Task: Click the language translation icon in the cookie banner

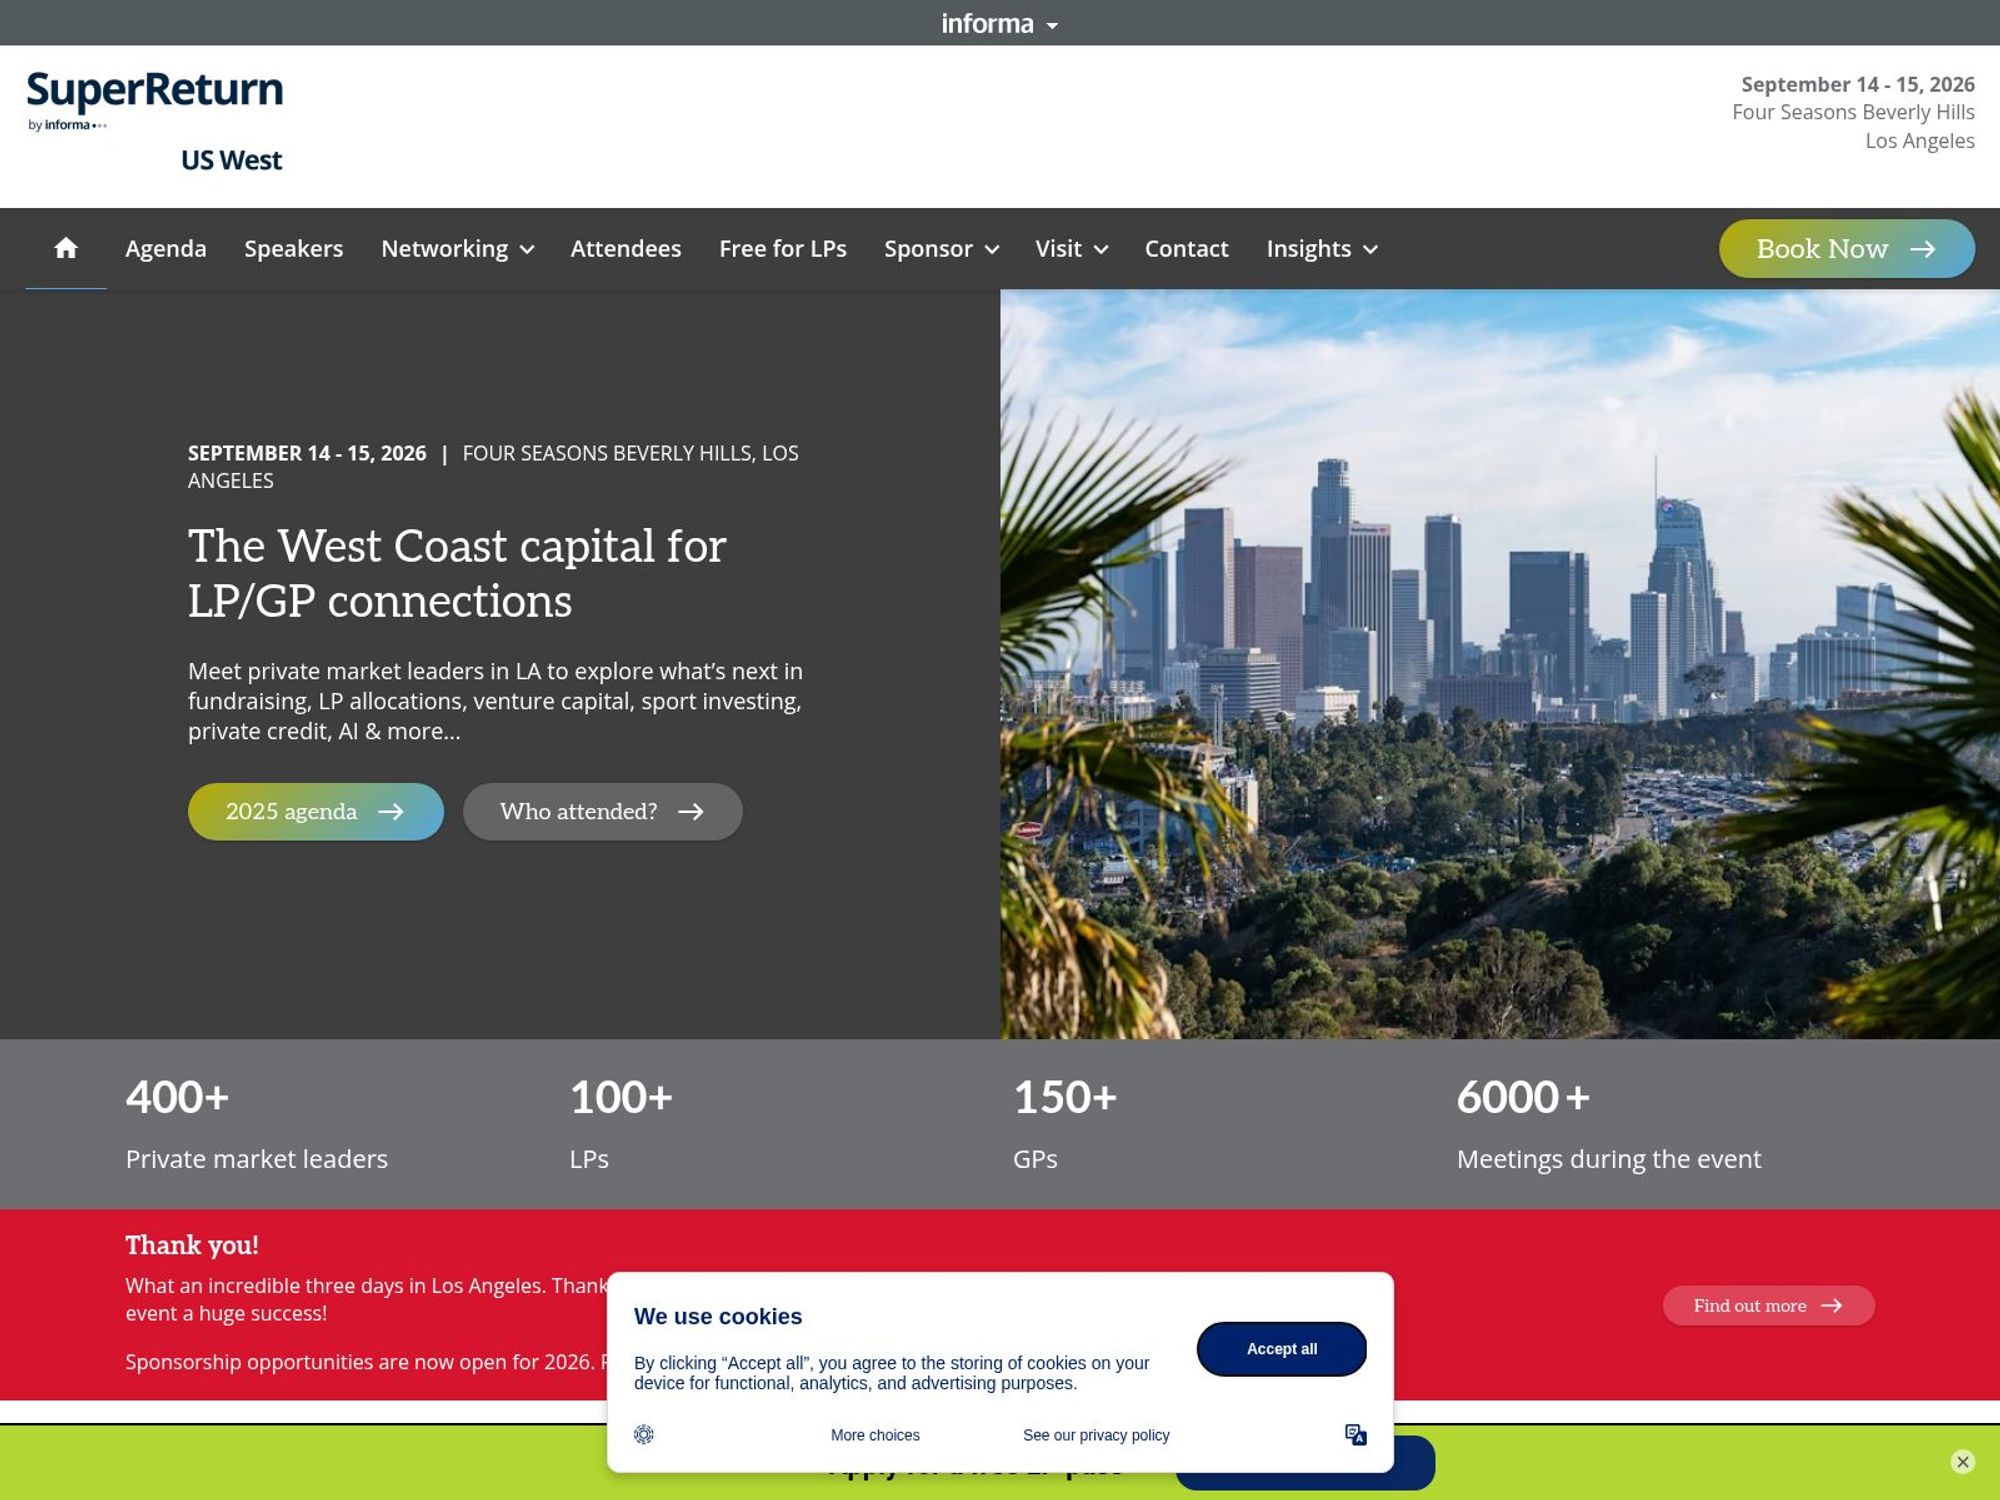Action: 1356,1434
